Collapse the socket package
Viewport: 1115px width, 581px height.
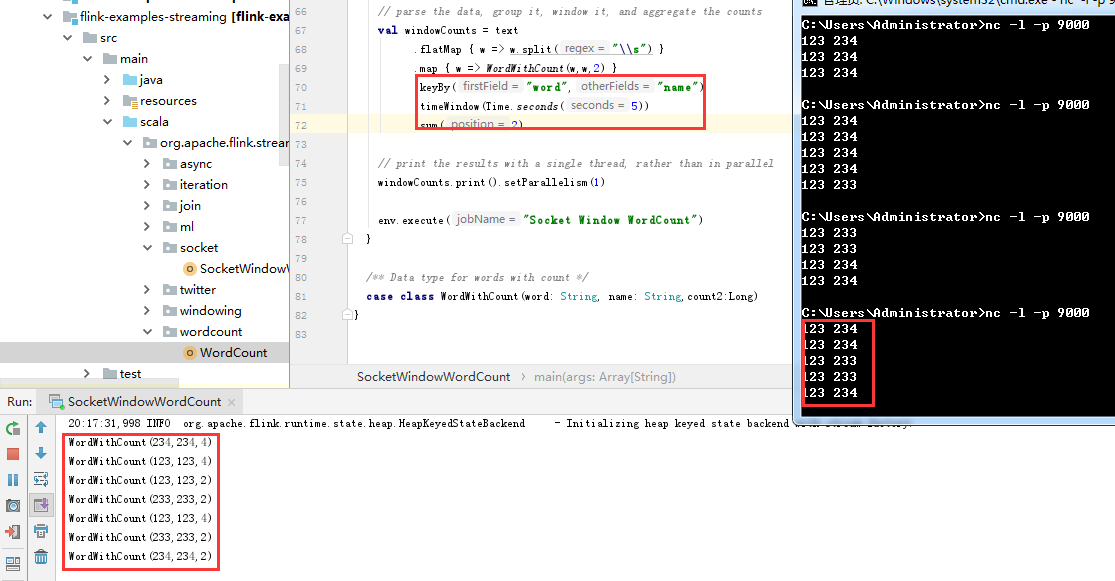pos(147,247)
